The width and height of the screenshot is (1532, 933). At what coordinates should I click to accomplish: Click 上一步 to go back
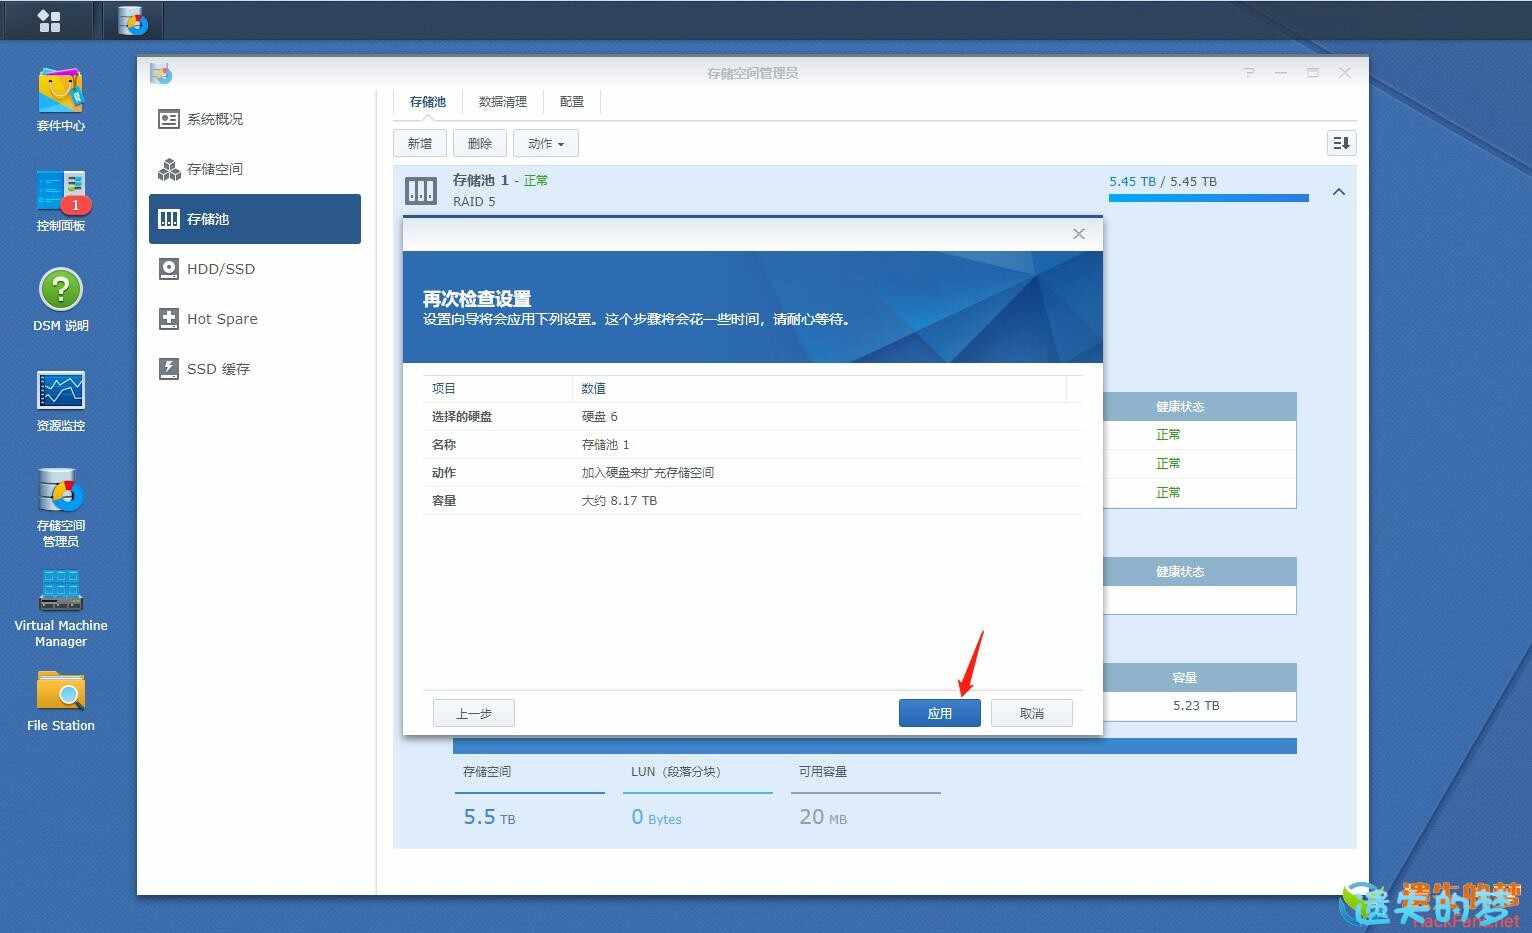pos(473,713)
